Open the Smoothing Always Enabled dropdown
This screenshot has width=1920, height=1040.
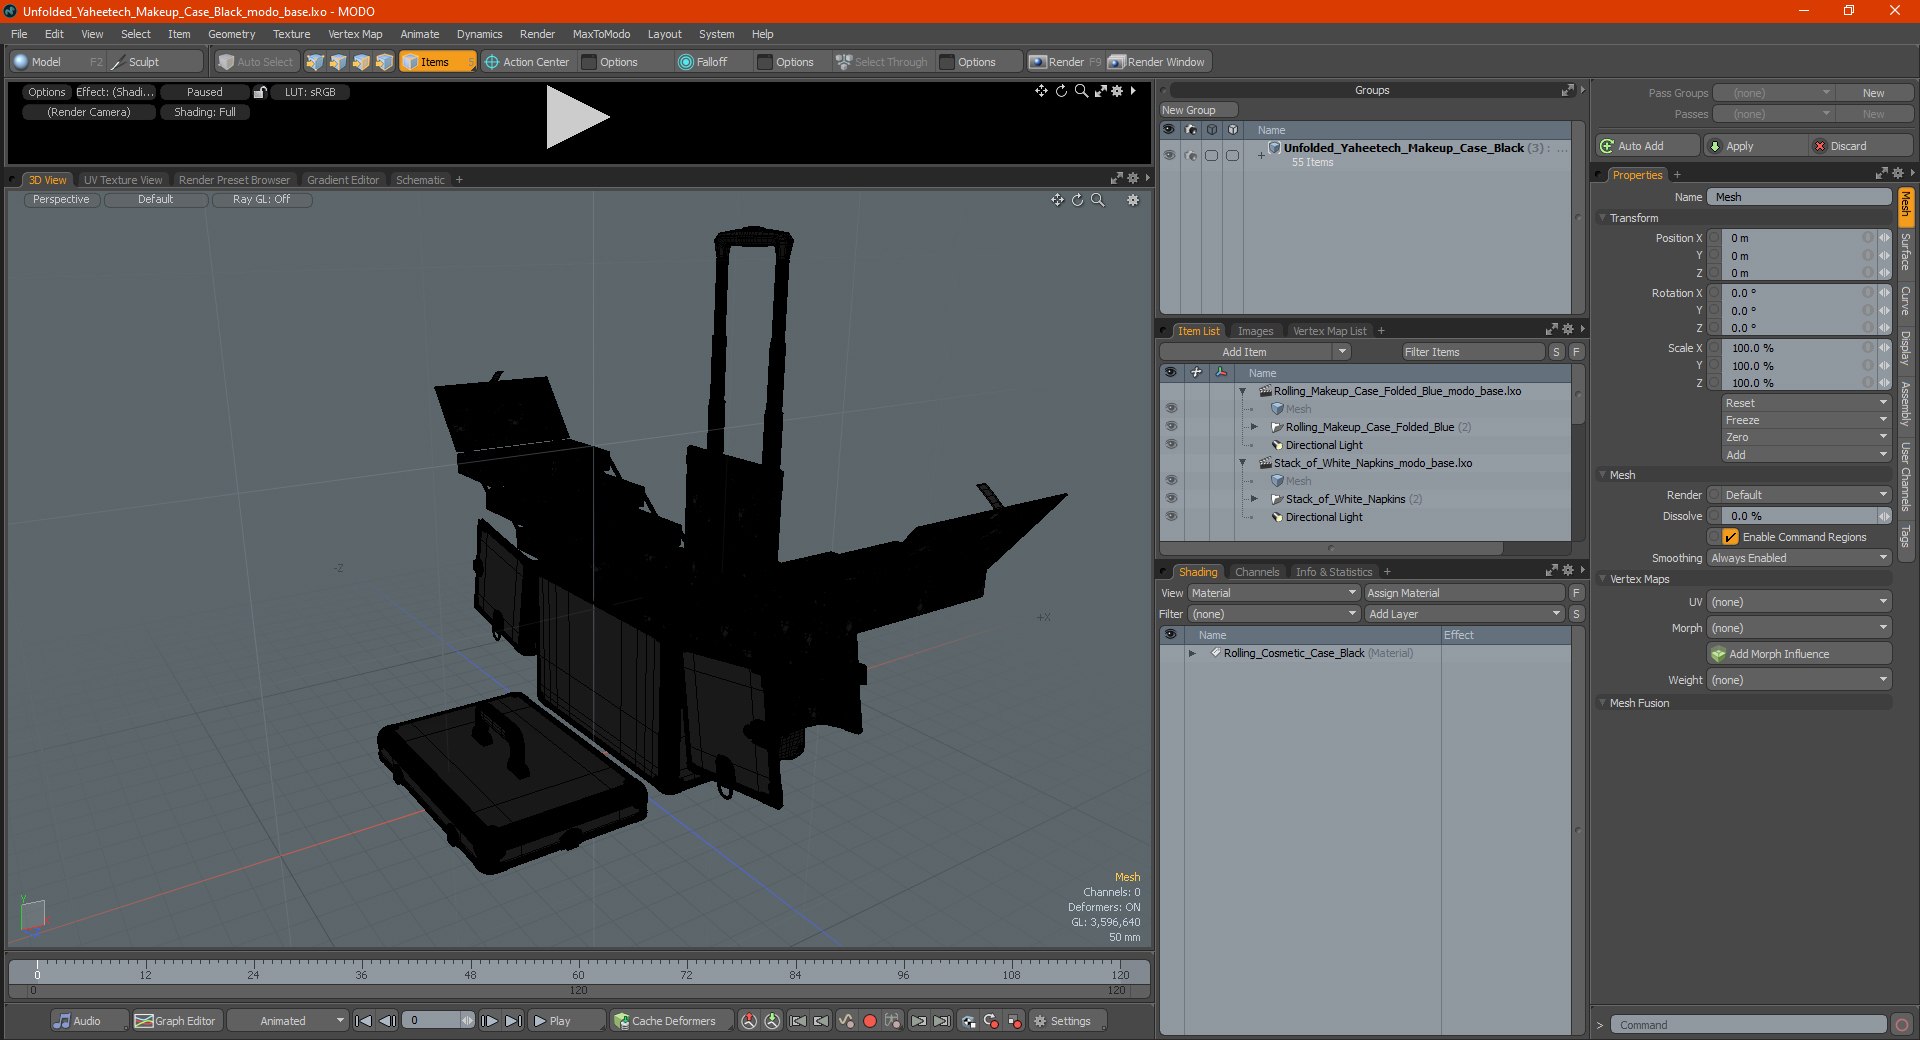pyautogui.click(x=1799, y=558)
